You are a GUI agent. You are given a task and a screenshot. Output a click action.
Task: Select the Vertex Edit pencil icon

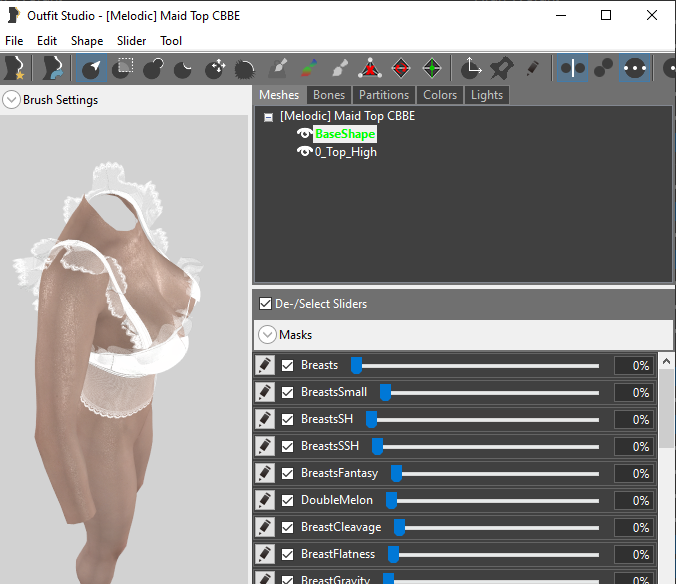tap(532, 68)
